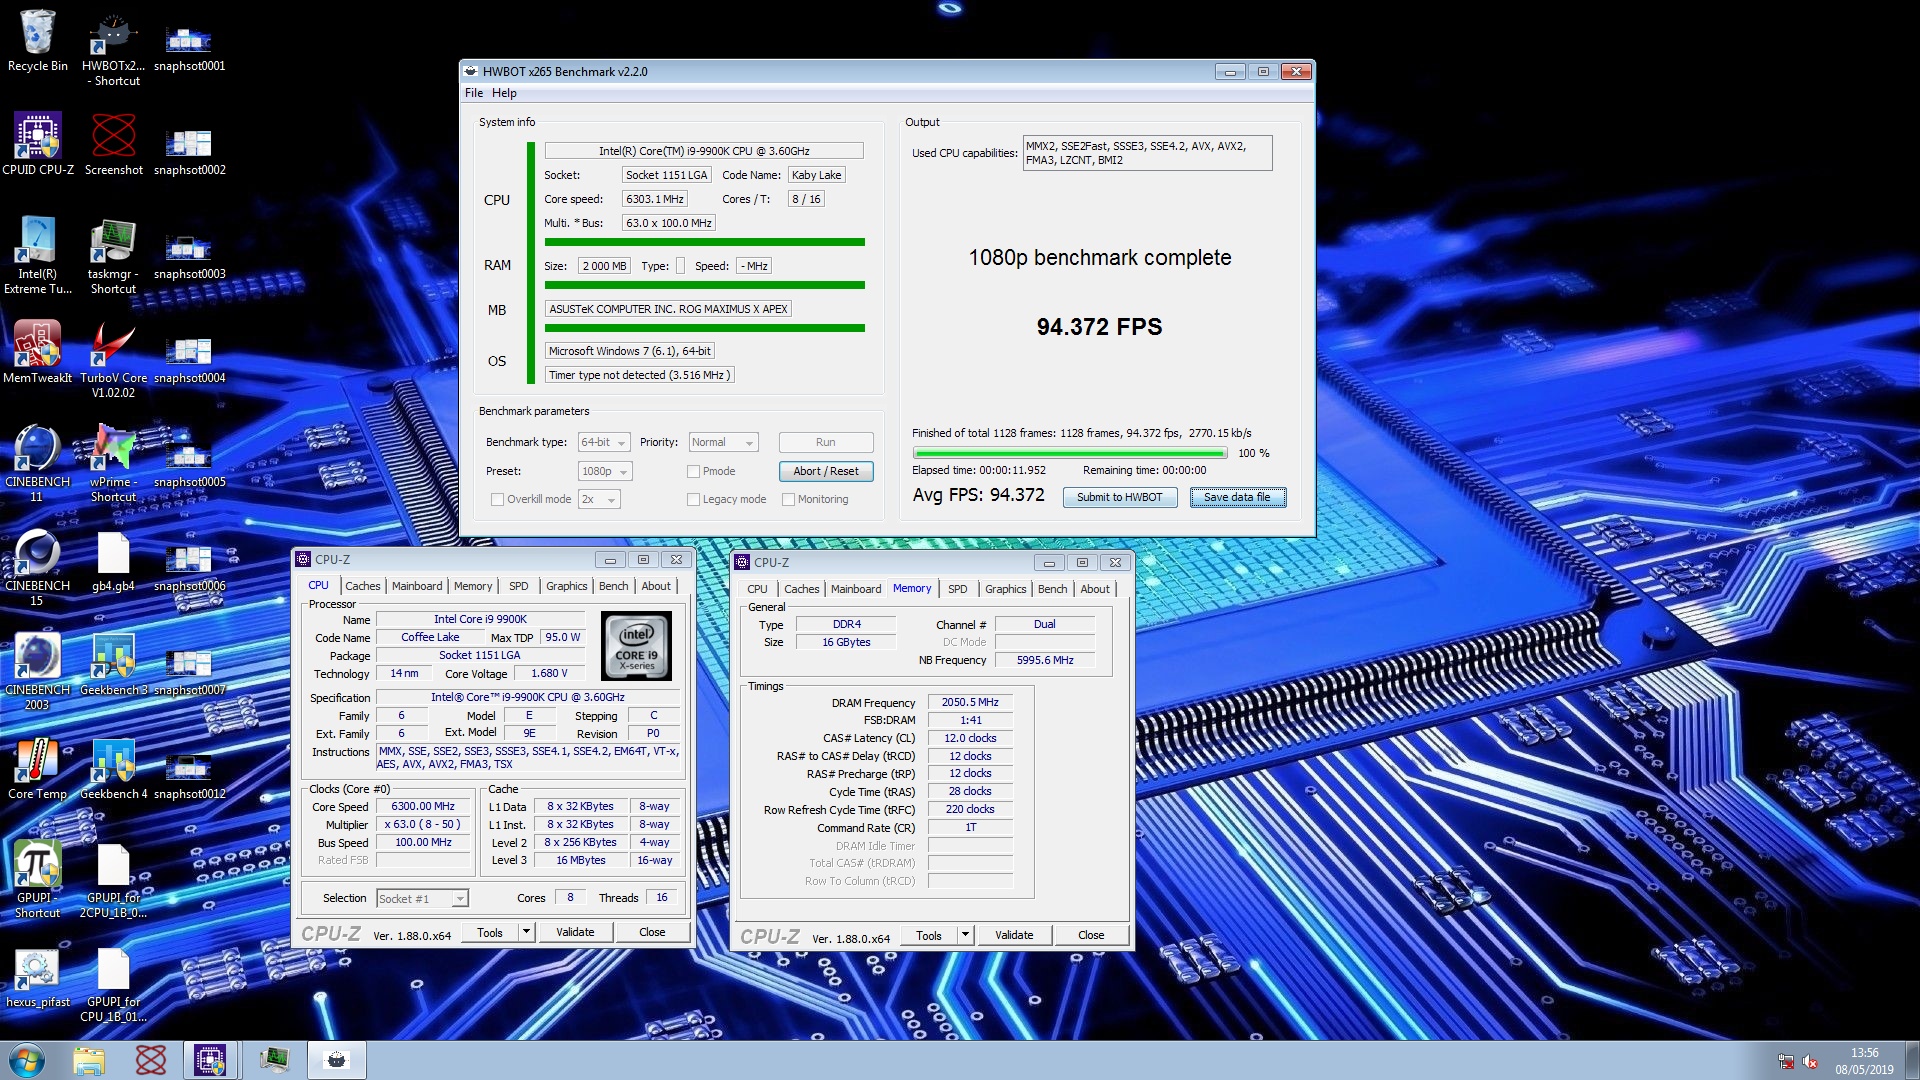This screenshot has height=1080, width=1920.
Task: Open Graphics tab in left CPU-Z
Action: (566, 586)
